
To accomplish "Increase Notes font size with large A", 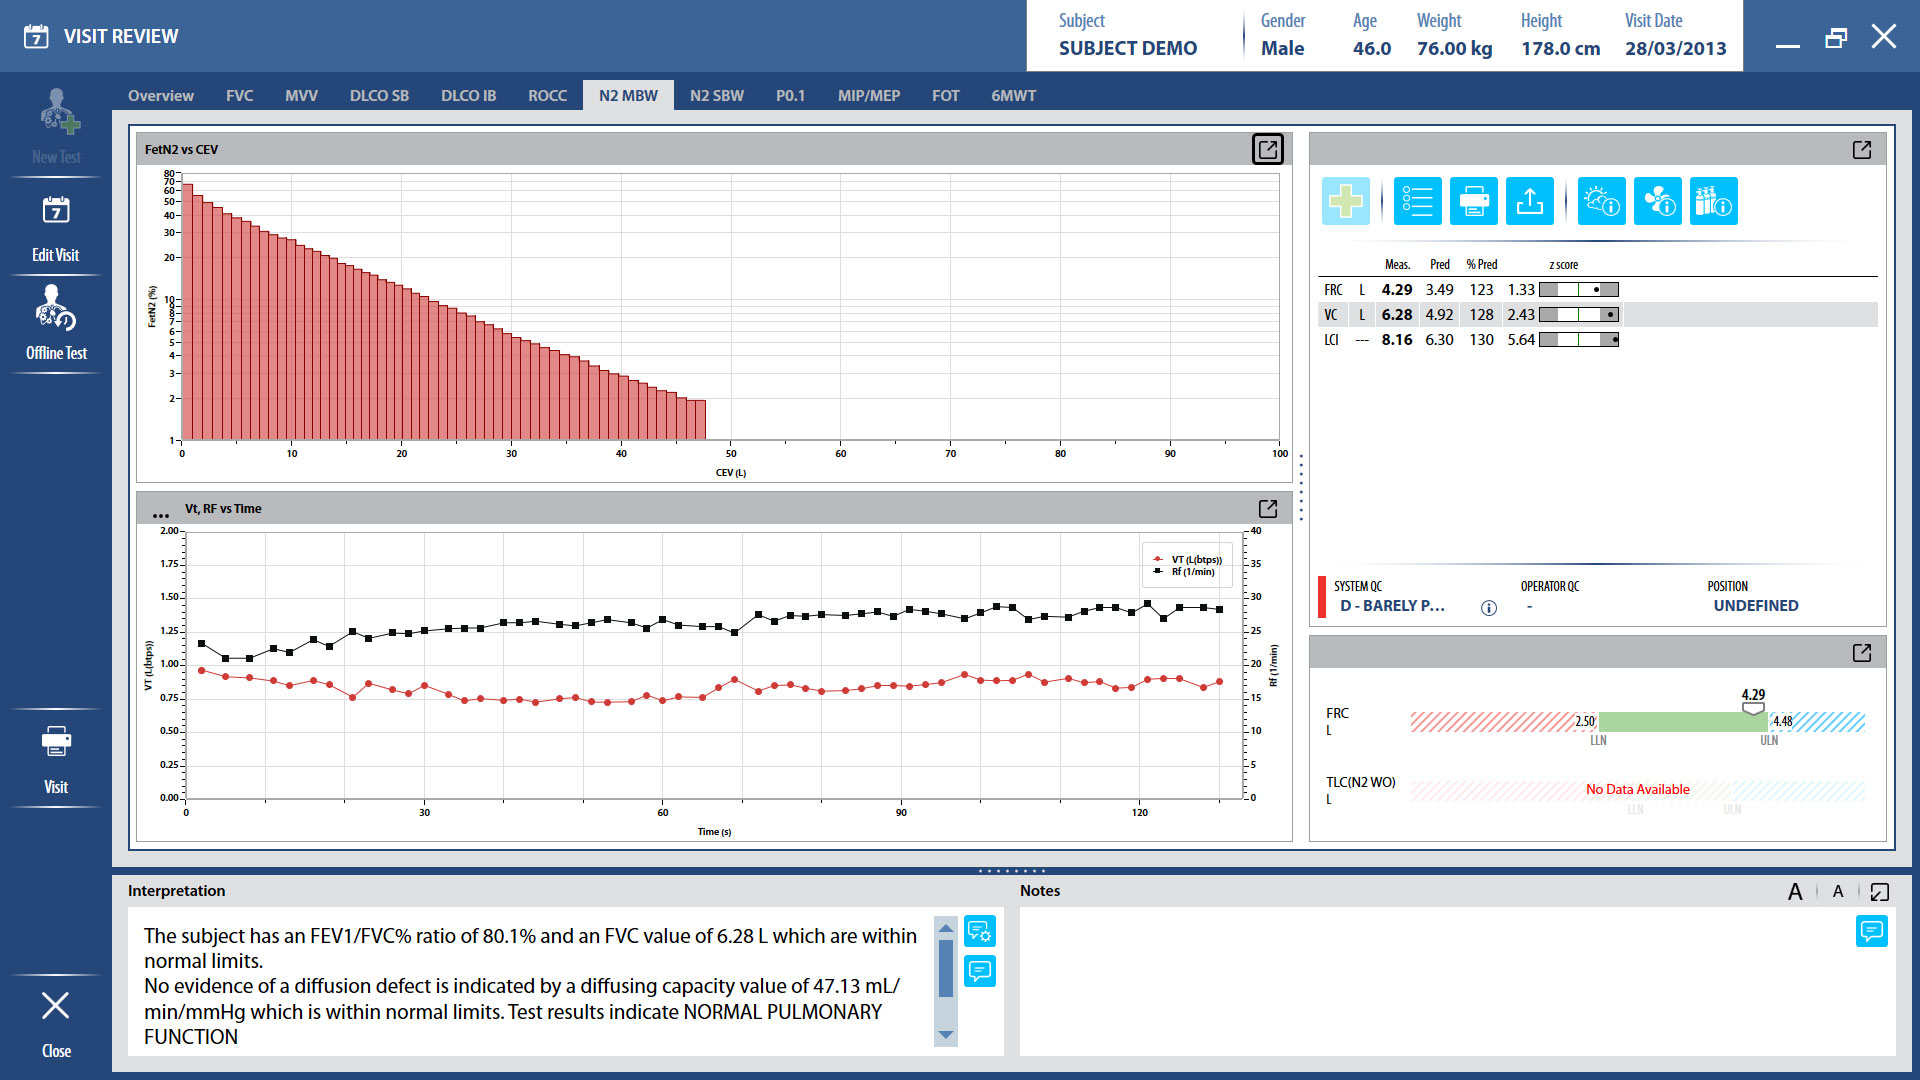I will 1795,891.
